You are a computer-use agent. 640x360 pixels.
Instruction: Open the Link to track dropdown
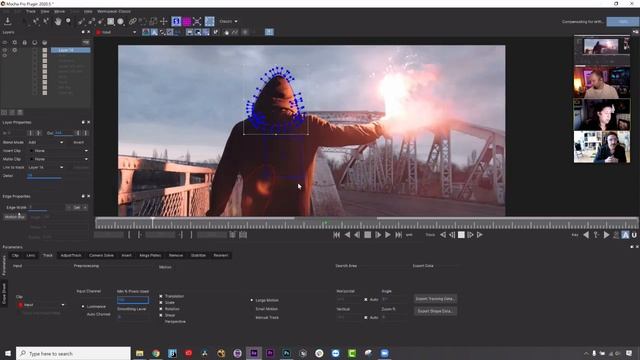tap(45, 167)
